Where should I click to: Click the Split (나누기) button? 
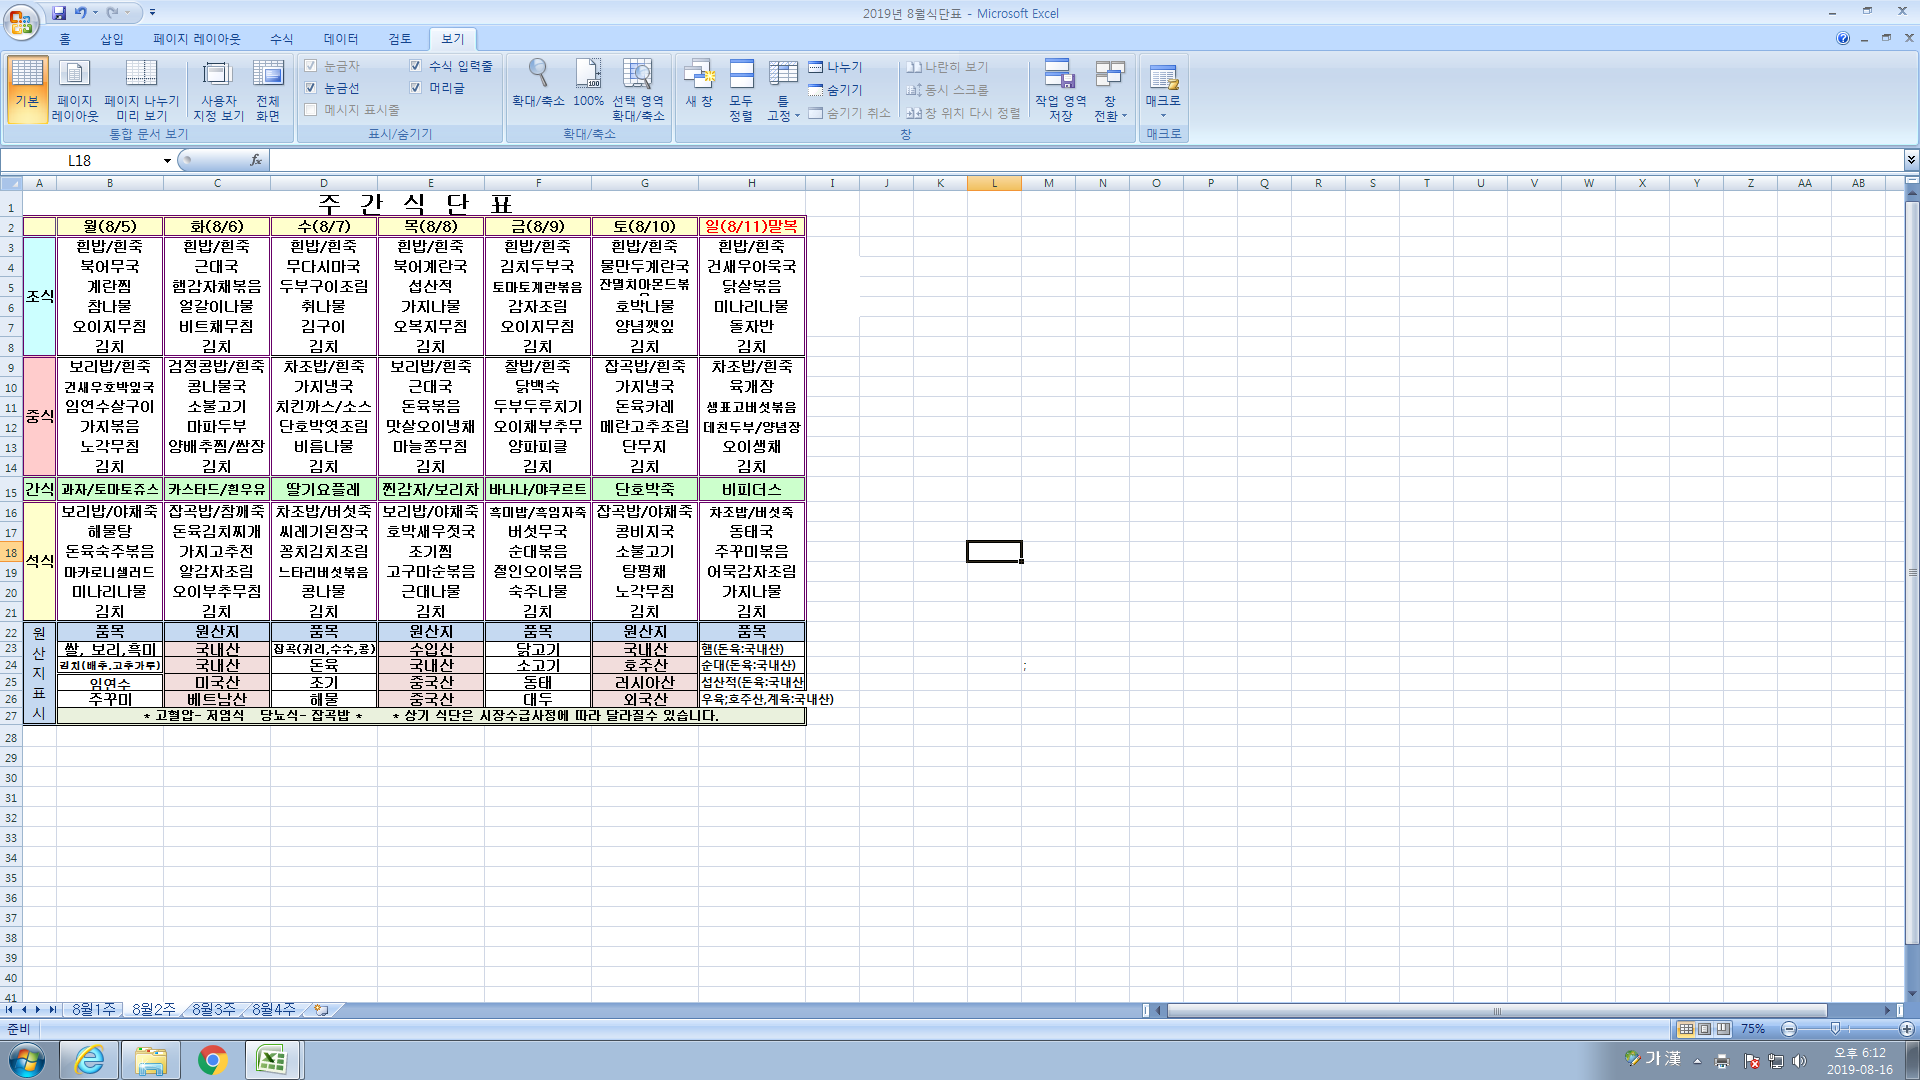tap(835, 67)
